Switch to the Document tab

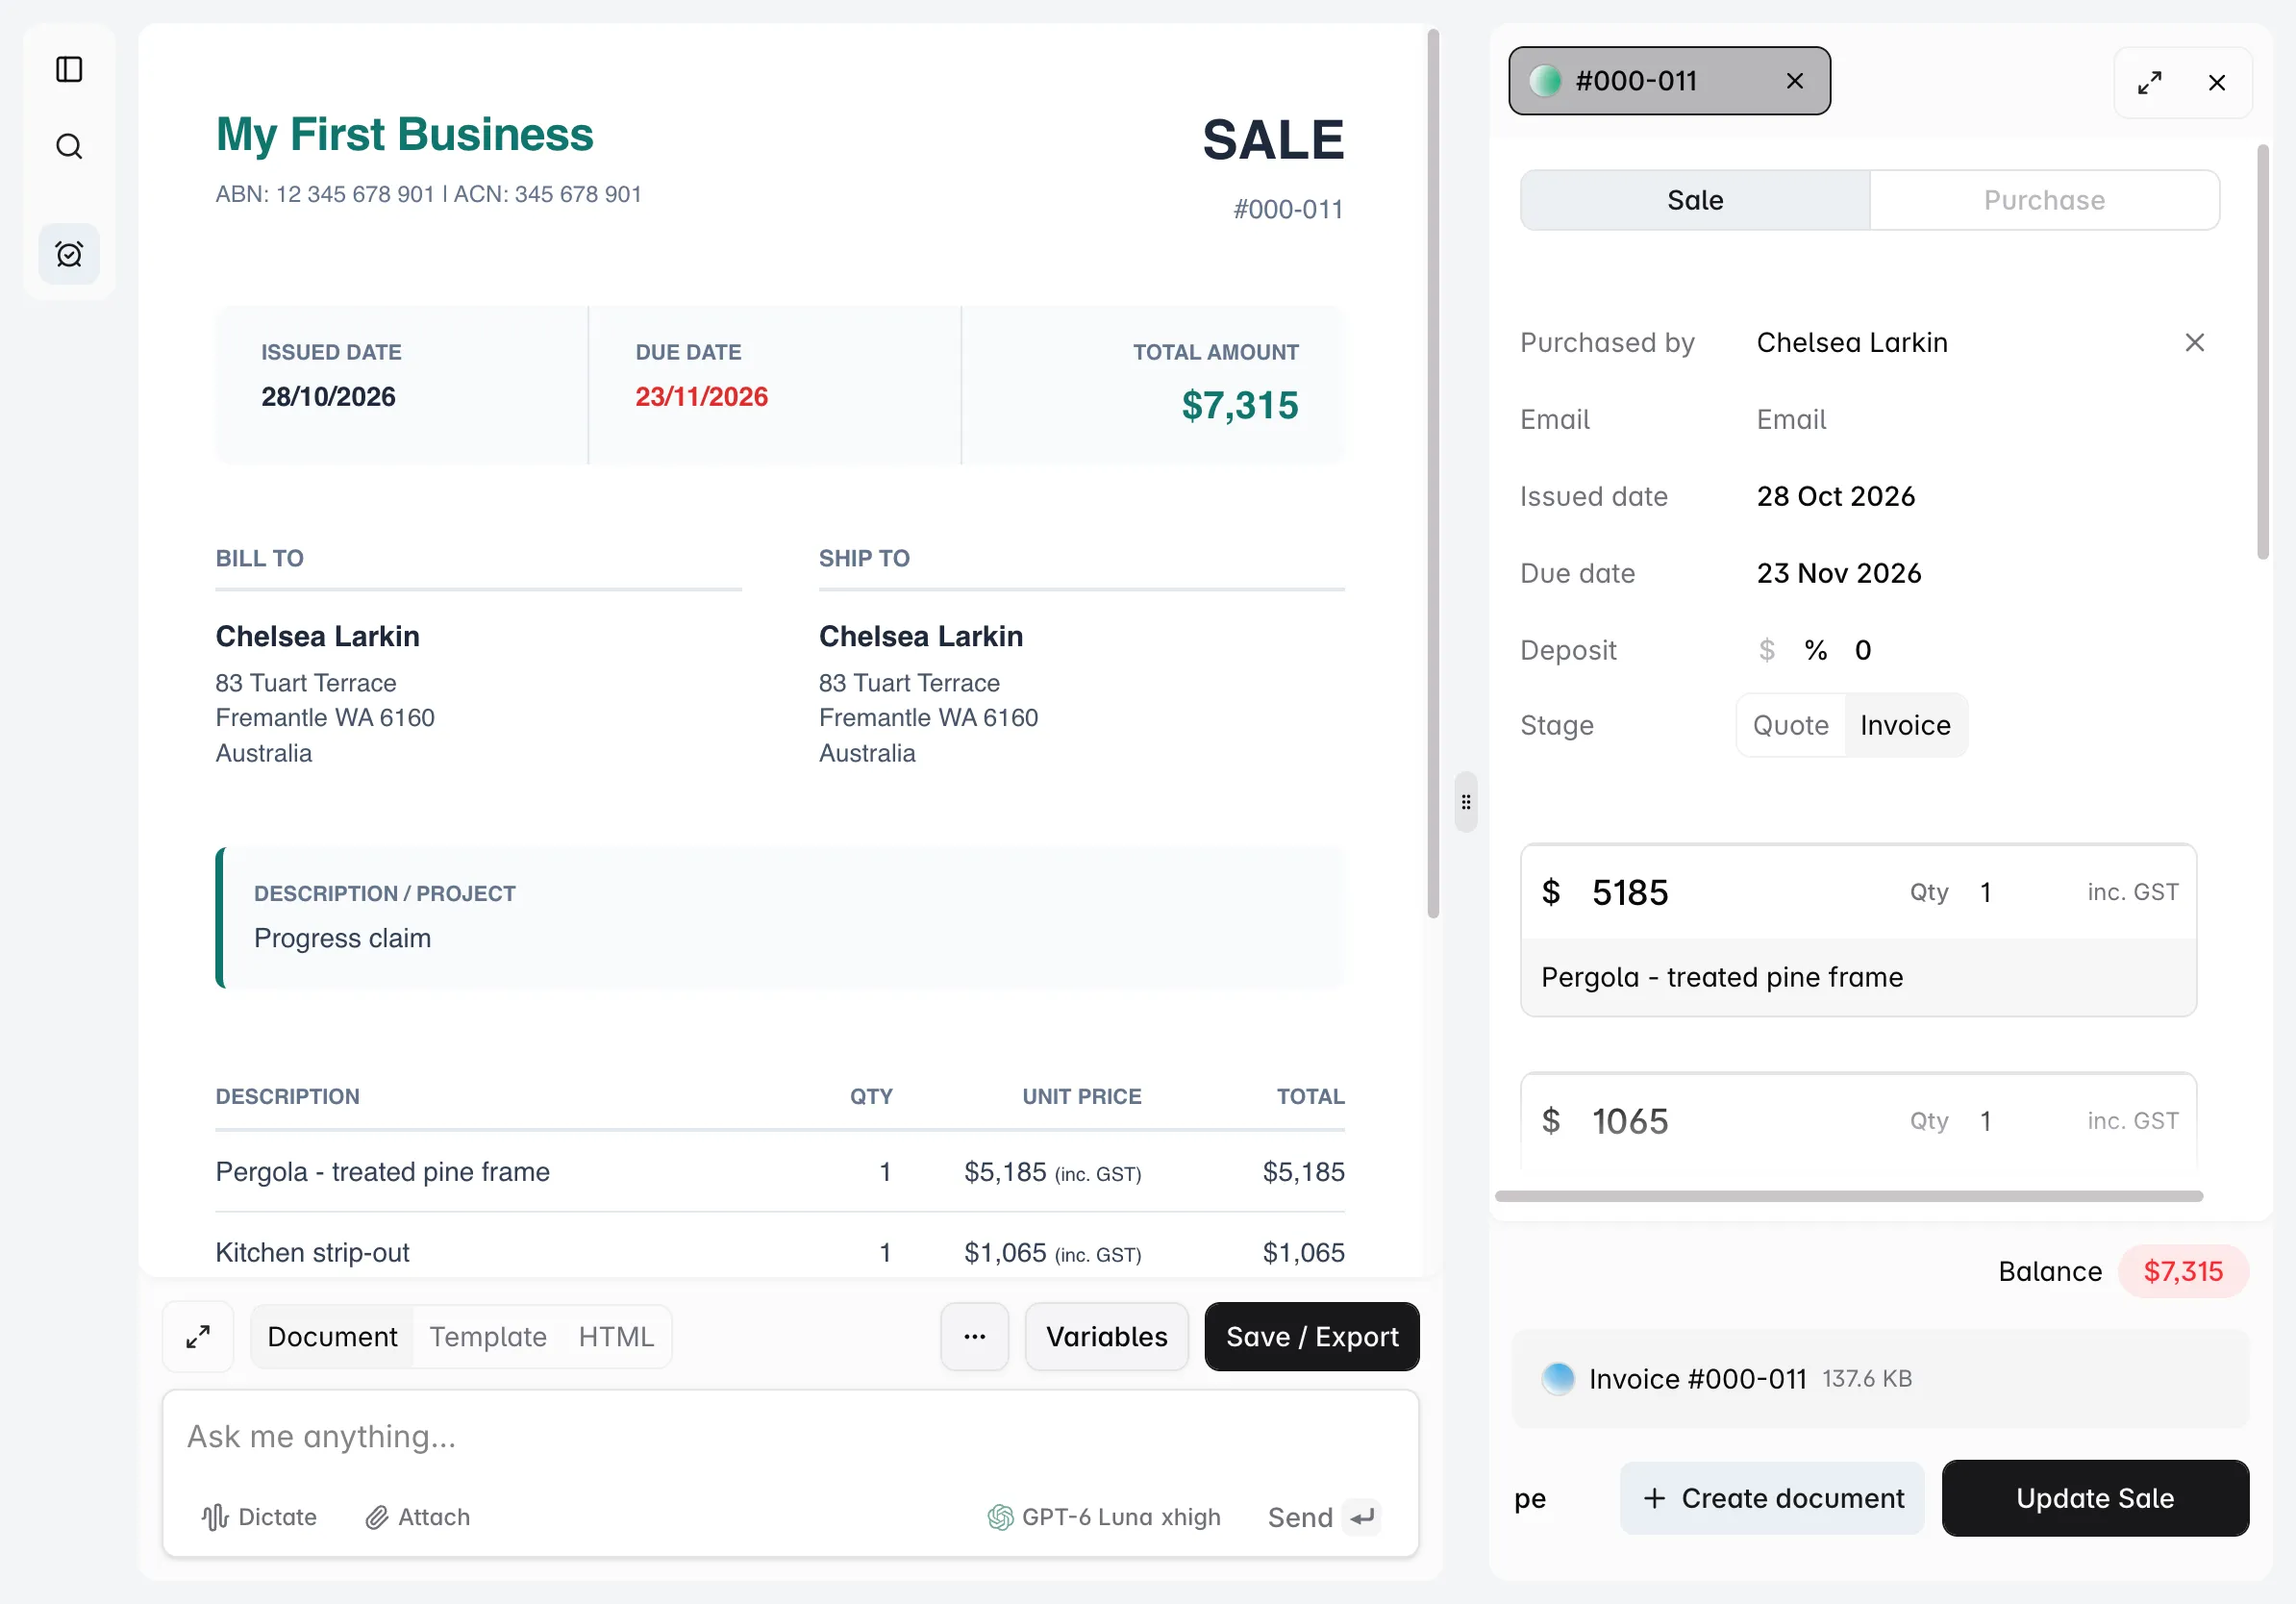(x=332, y=1337)
